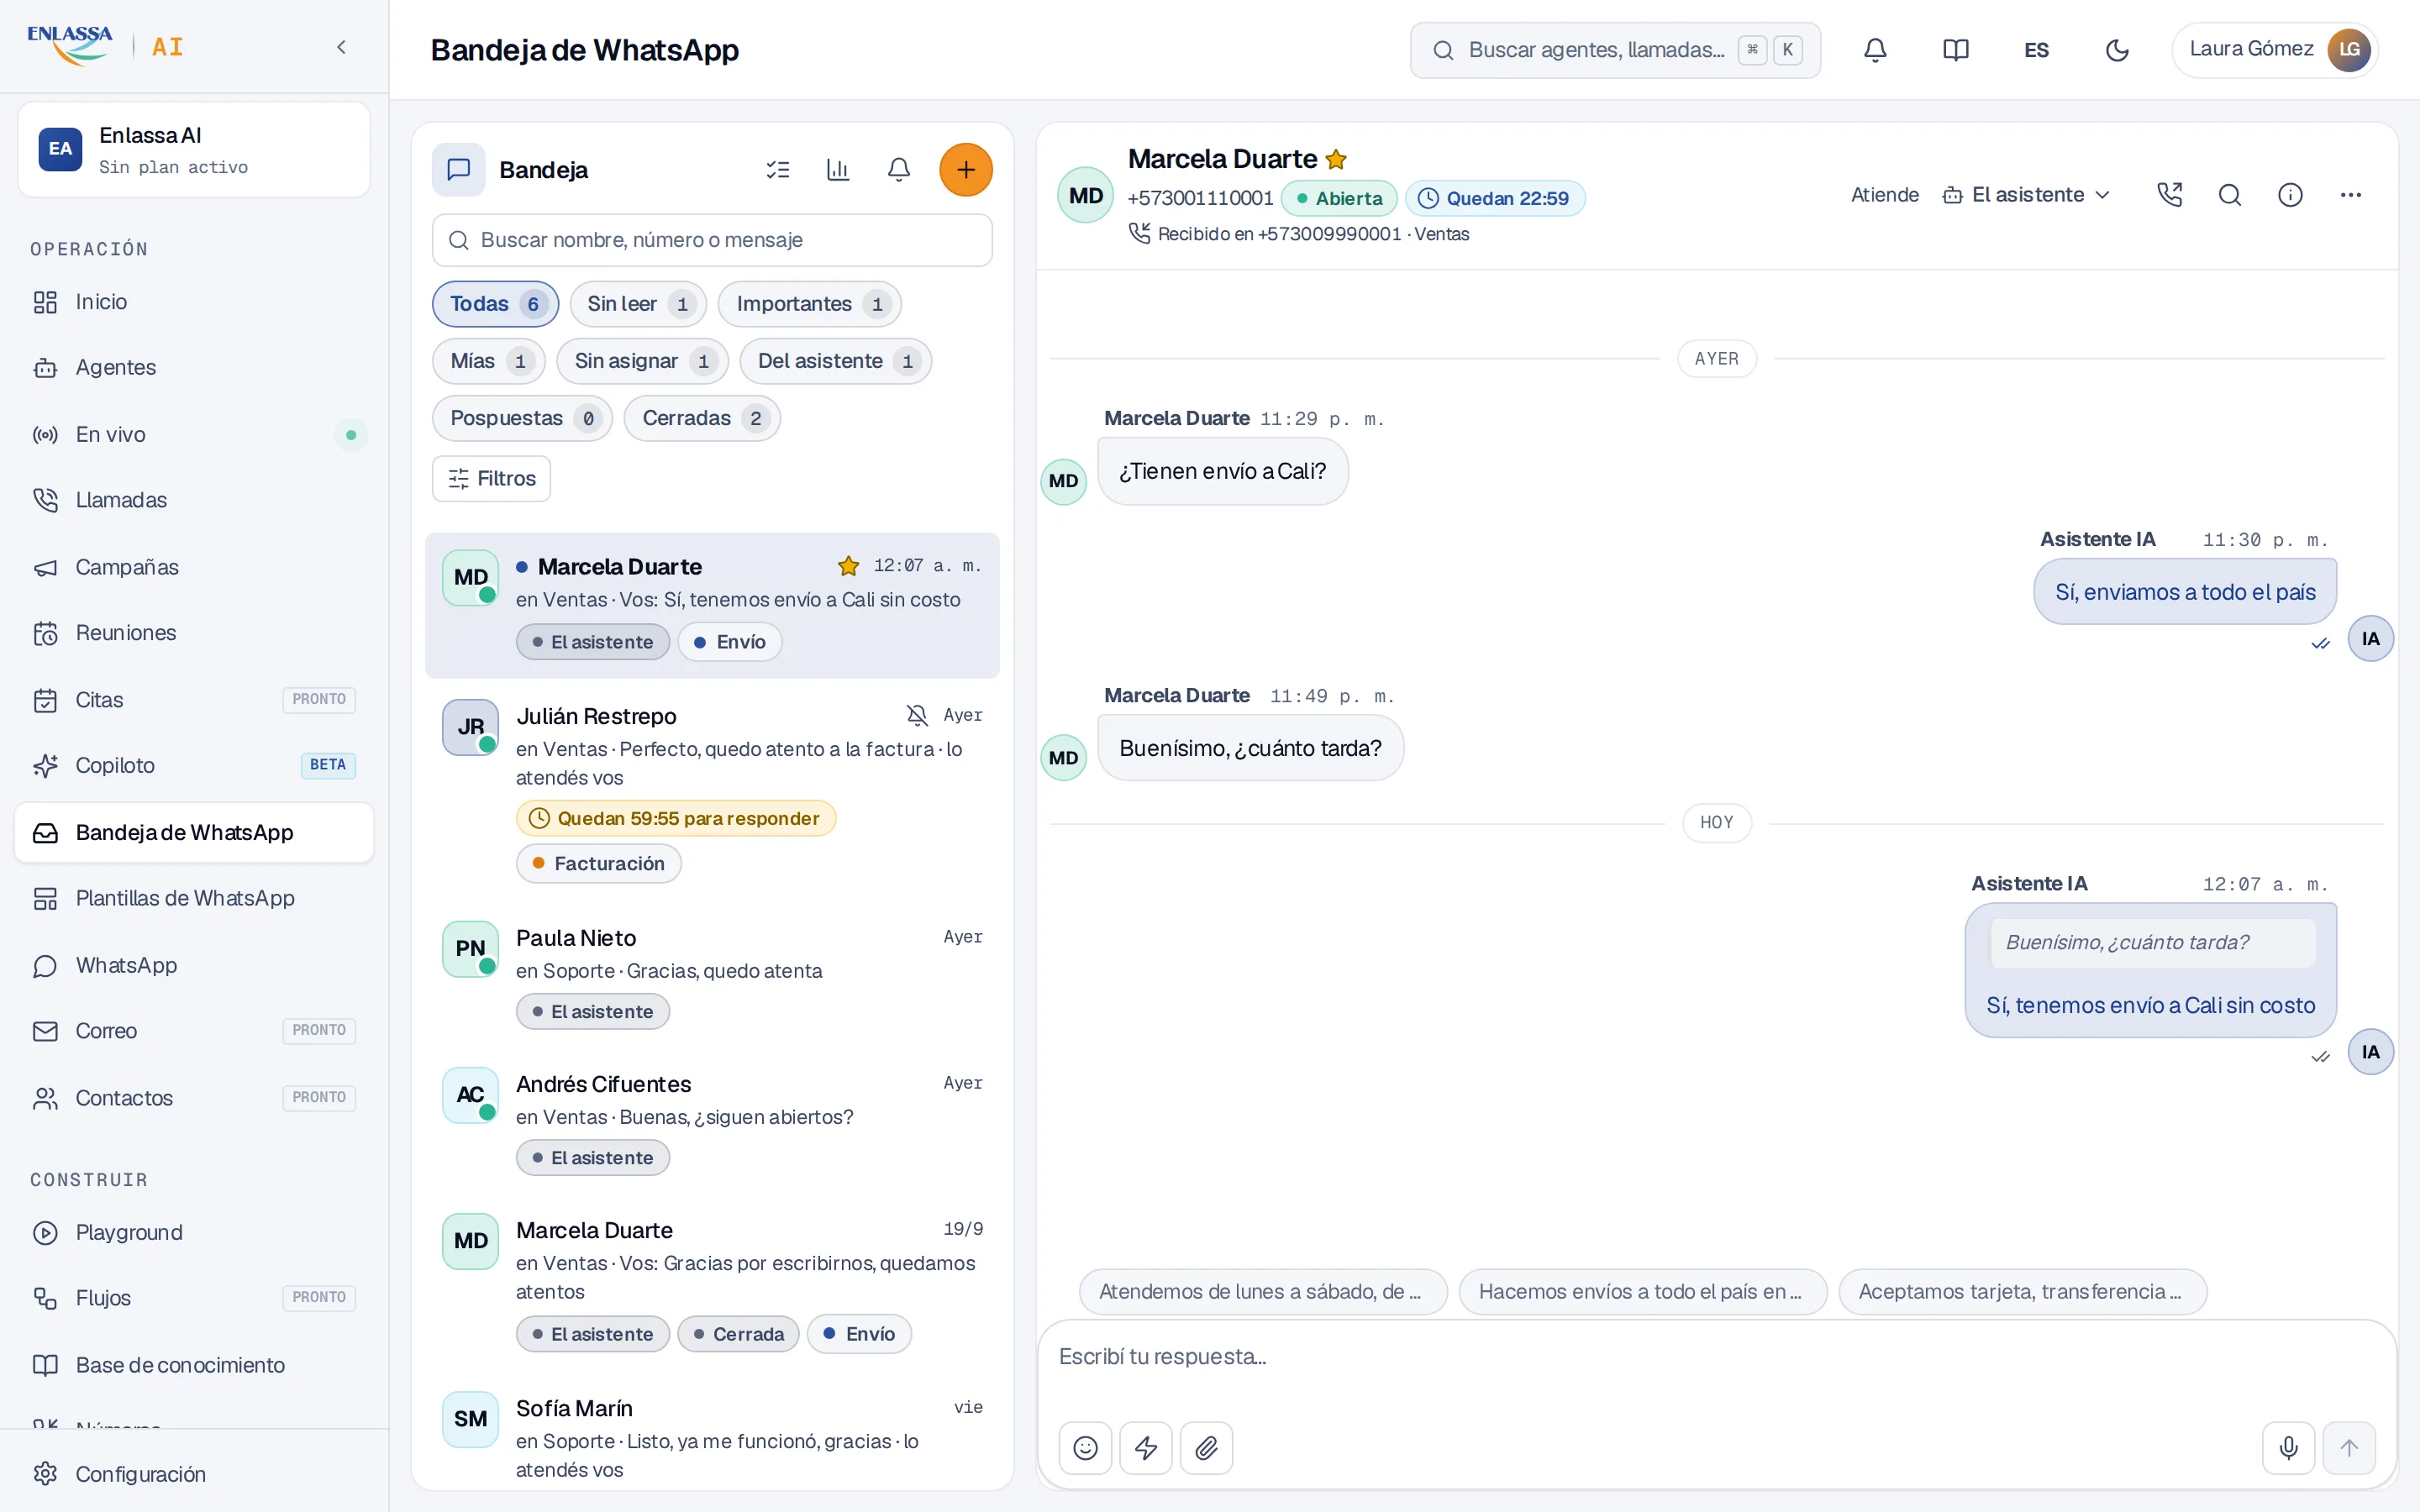Focus the search name, number or message field
2420x1512 pixels.
(x=712, y=240)
